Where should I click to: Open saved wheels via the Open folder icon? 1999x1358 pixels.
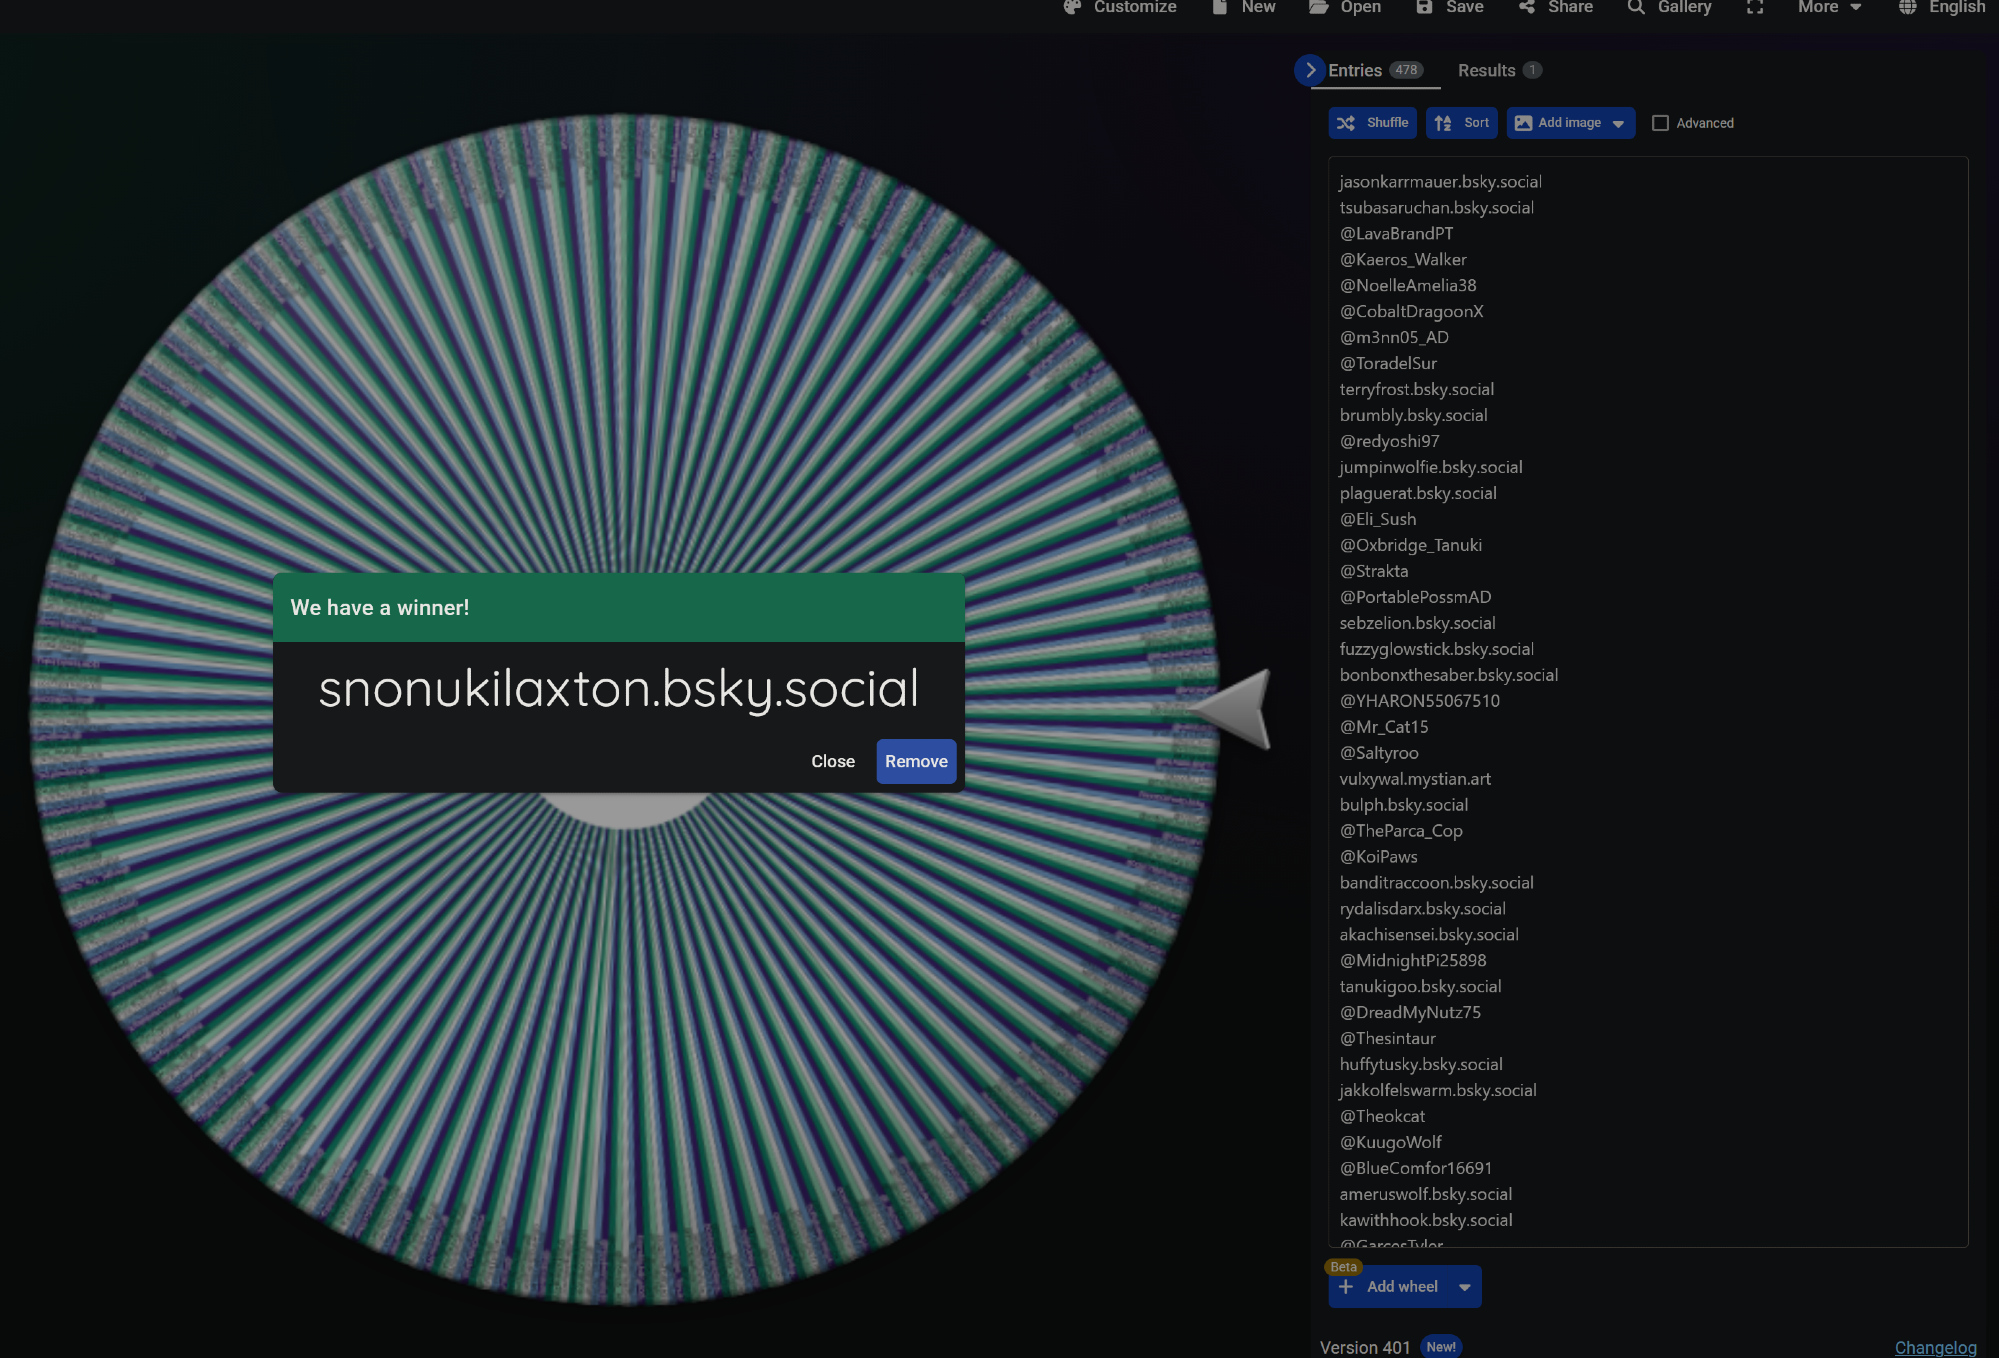tap(1318, 7)
